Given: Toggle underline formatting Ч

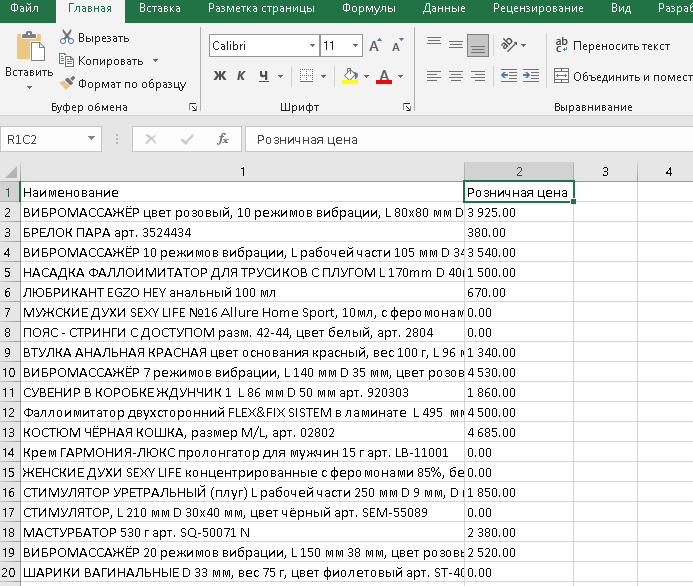Looking at the screenshot, I should 263,76.
